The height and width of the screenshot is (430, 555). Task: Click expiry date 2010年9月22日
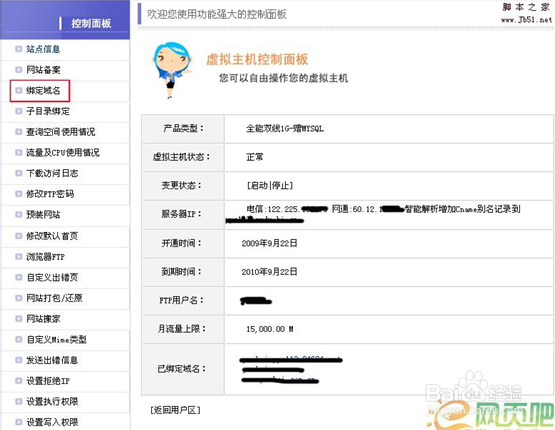(x=269, y=272)
